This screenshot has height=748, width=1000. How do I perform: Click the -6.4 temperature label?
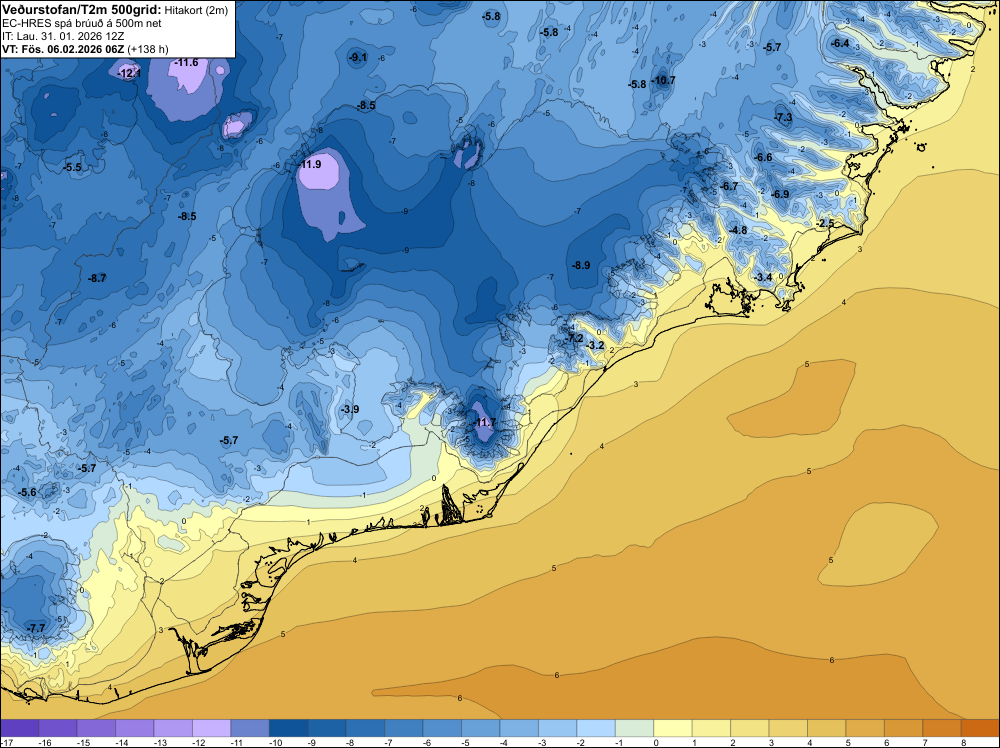tap(840, 43)
